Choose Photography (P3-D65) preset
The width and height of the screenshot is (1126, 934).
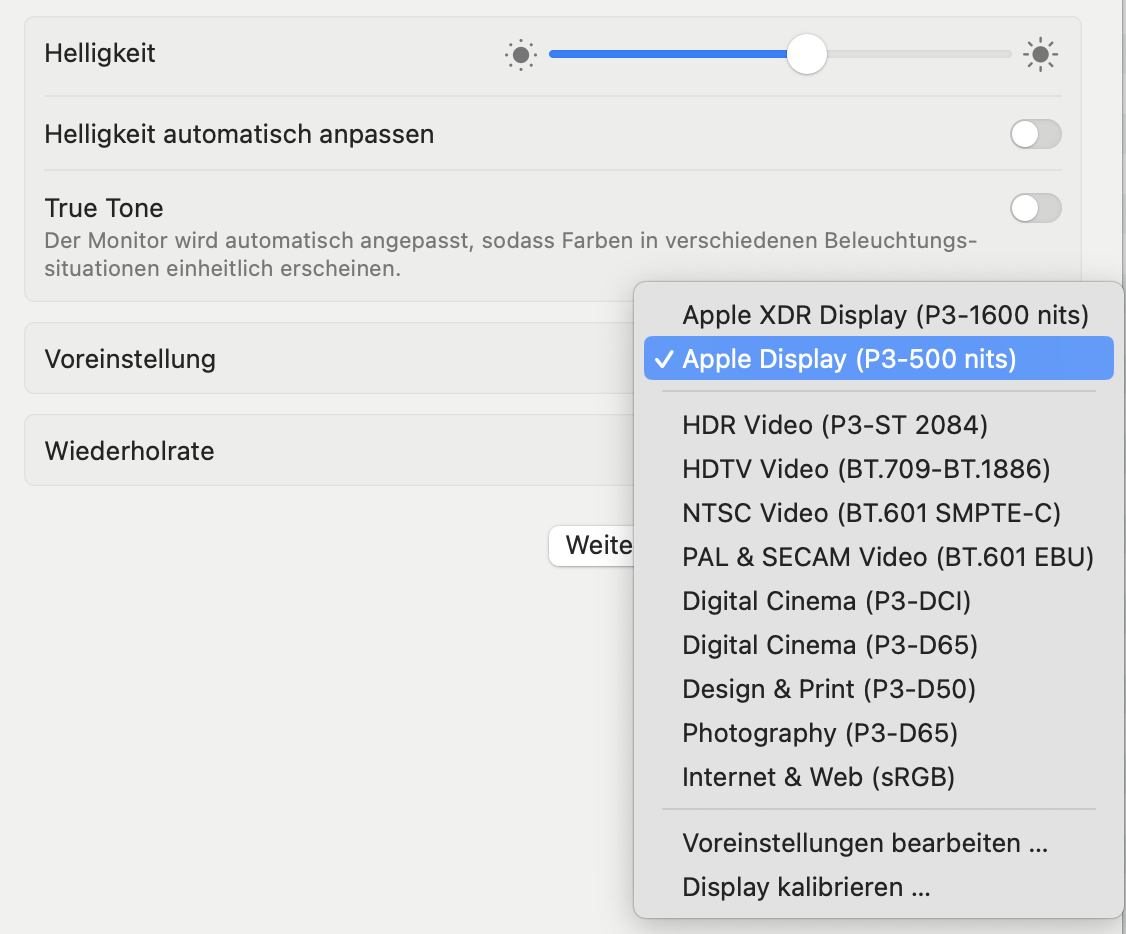(820, 733)
